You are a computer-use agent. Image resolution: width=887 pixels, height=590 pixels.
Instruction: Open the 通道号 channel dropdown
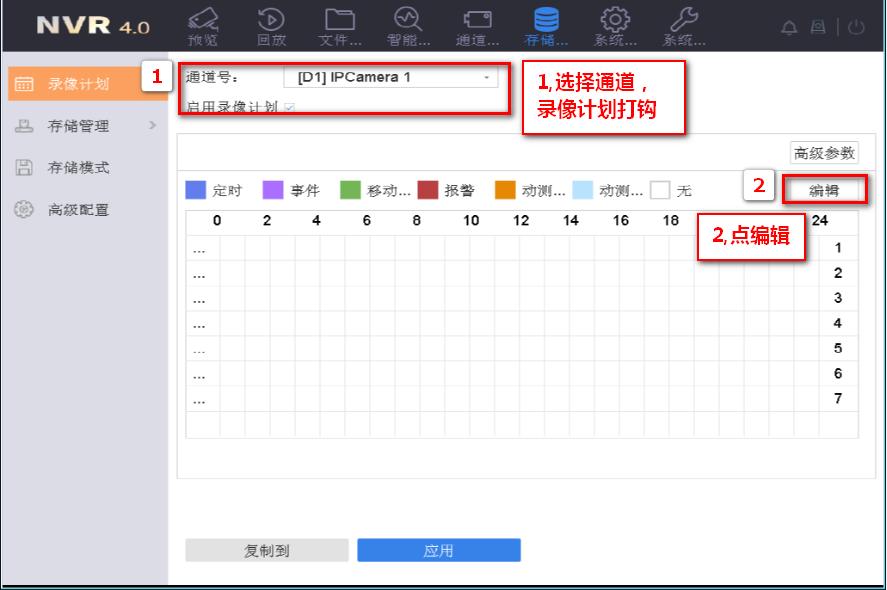pyautogui.click(x=487, y=76)
